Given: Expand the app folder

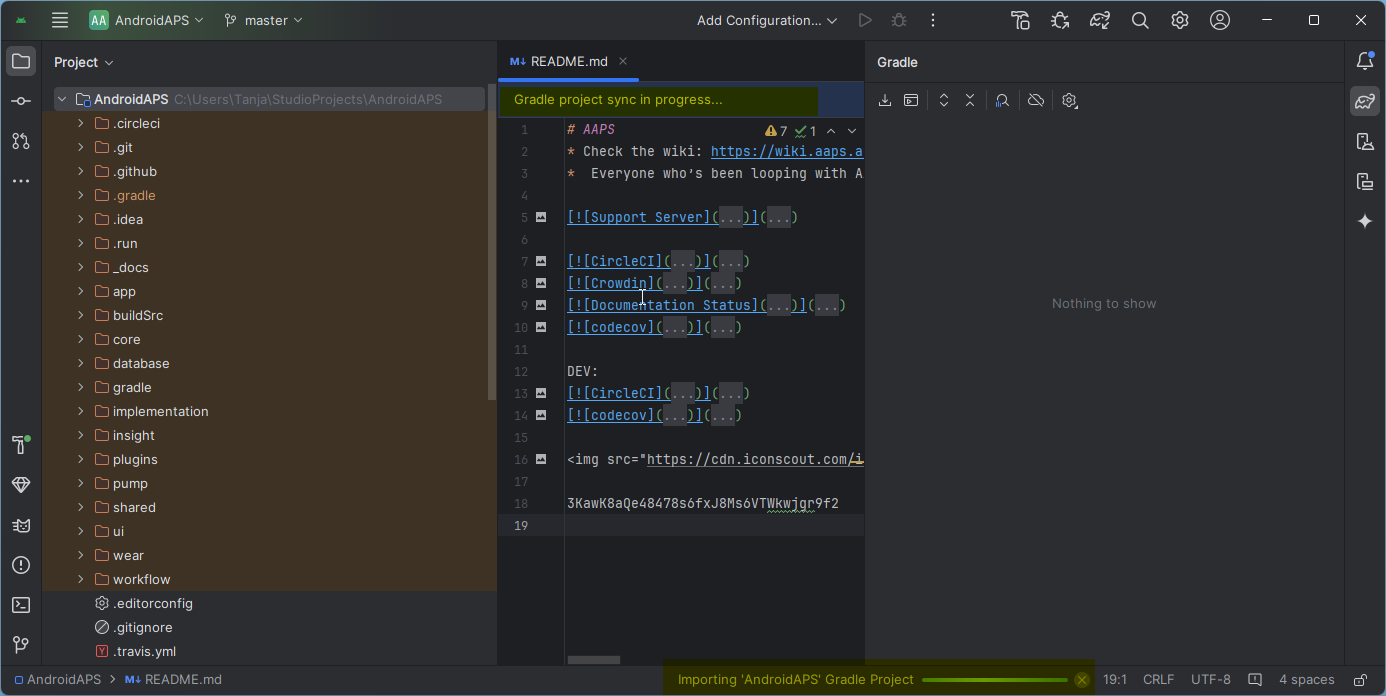Looking at the screenshot, I should 81,291.
